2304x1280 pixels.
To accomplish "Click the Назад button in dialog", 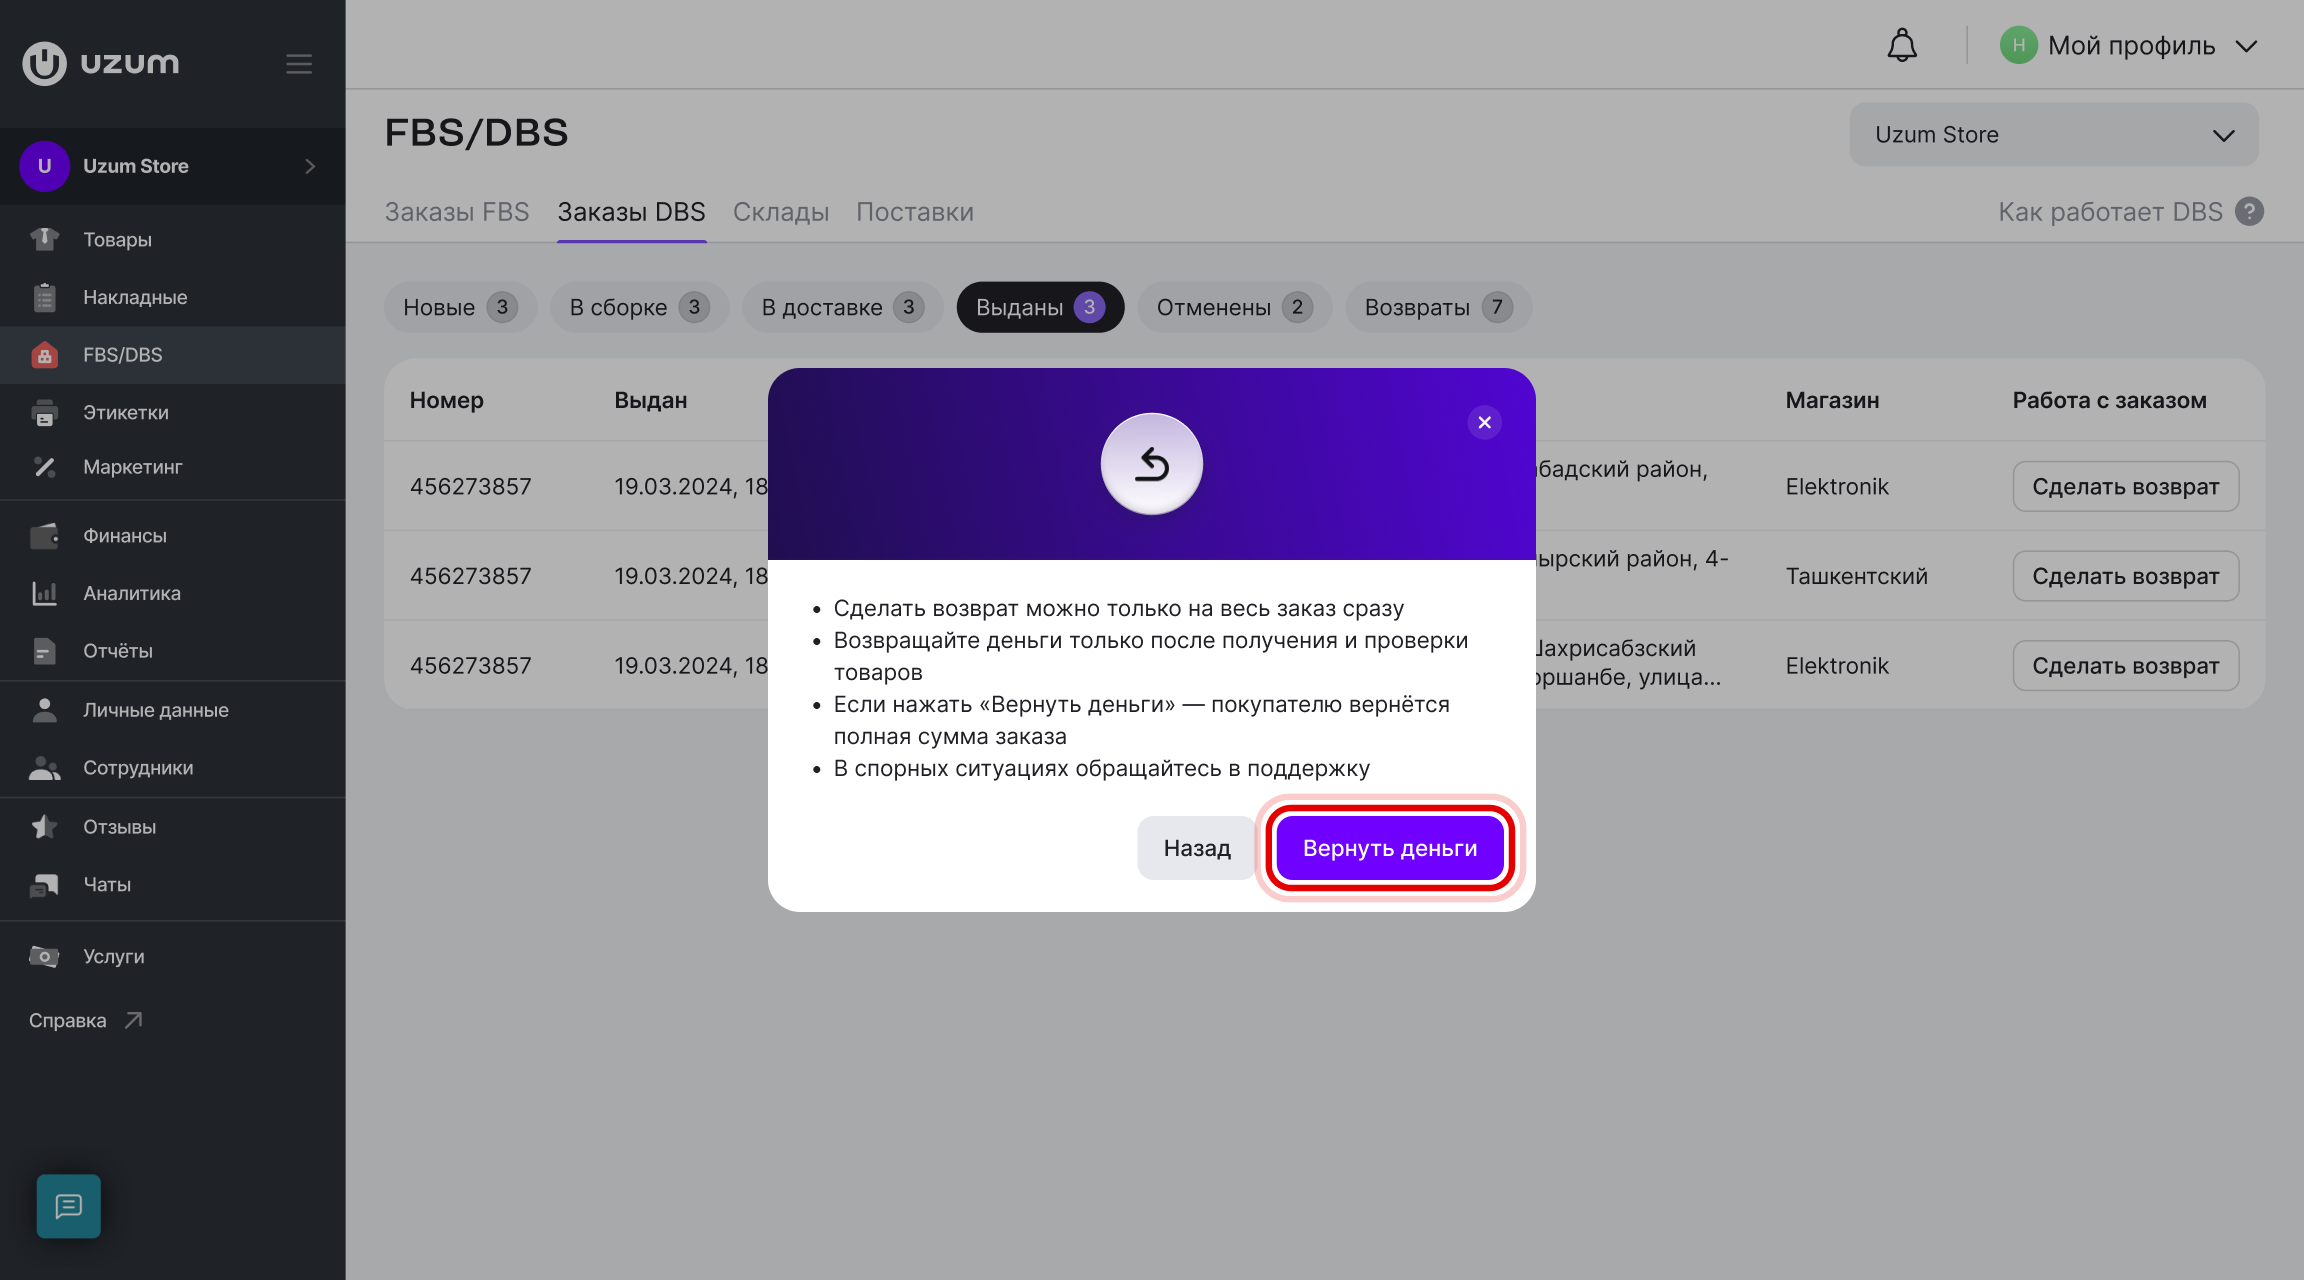I will click(1196, 848).
